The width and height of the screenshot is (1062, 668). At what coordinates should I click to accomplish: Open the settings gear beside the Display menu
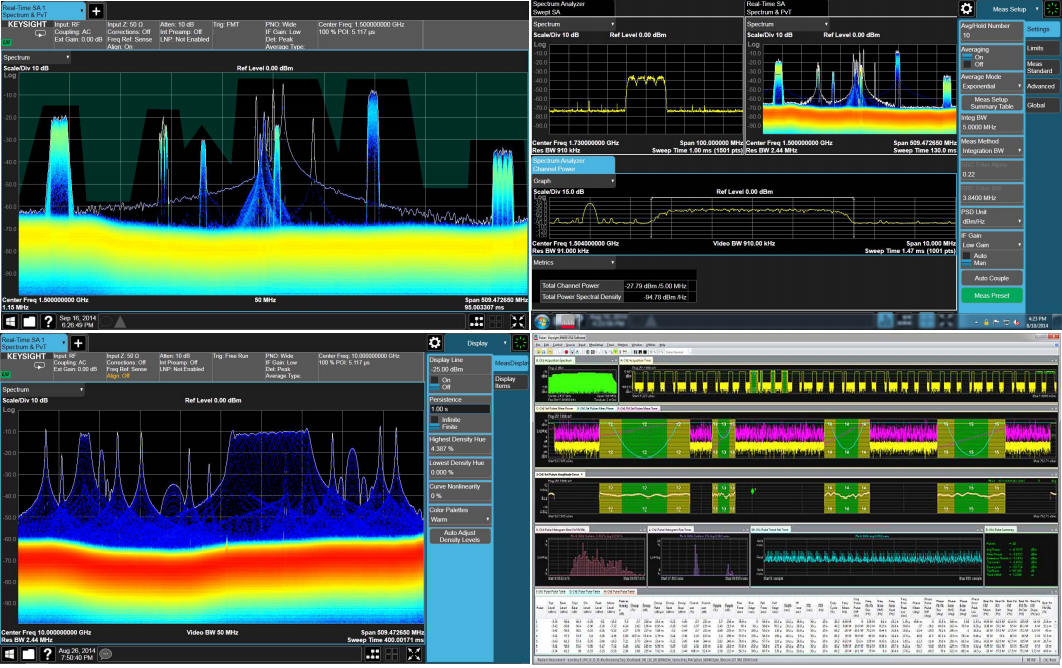tap(435, 343)
